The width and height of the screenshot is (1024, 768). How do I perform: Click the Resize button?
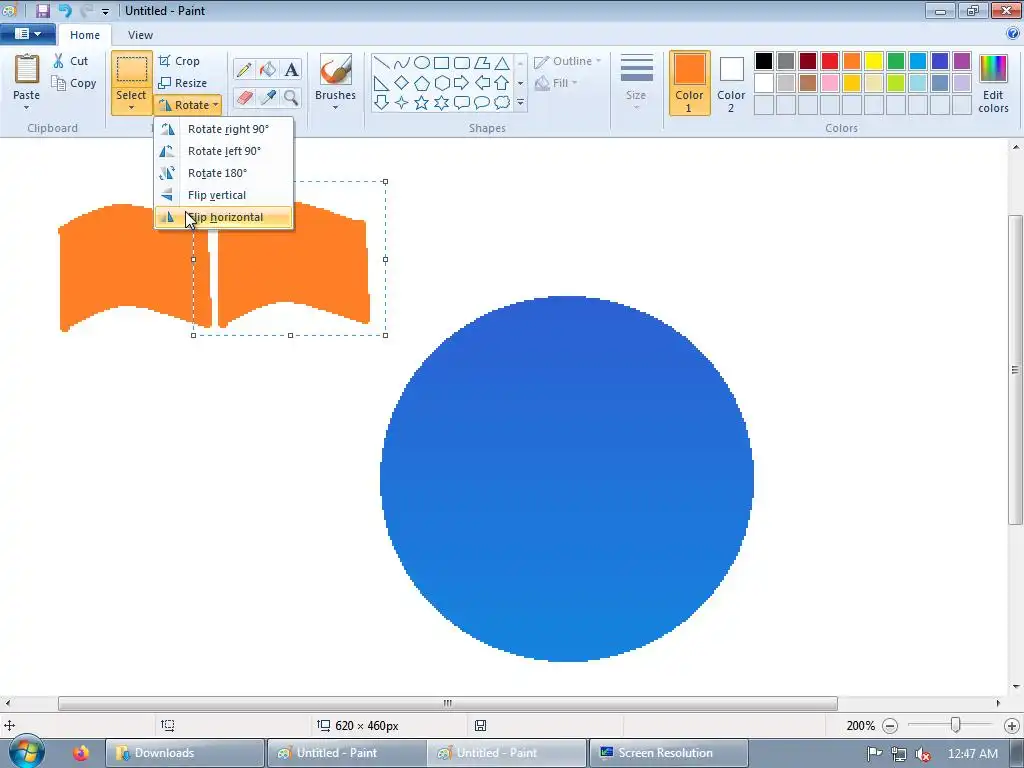183,83
